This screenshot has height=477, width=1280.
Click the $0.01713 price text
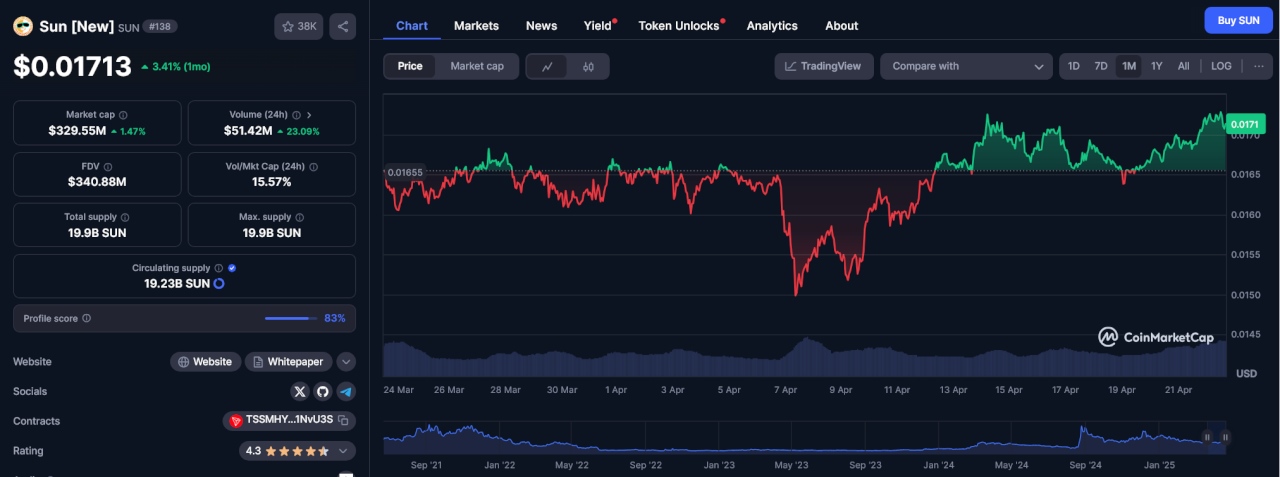pyautogui.click(x=72, y=66)
